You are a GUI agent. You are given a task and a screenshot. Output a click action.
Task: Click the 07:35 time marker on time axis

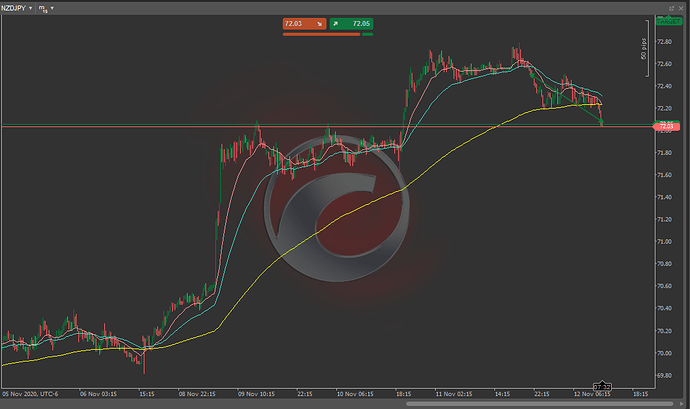tap(602, 386)
